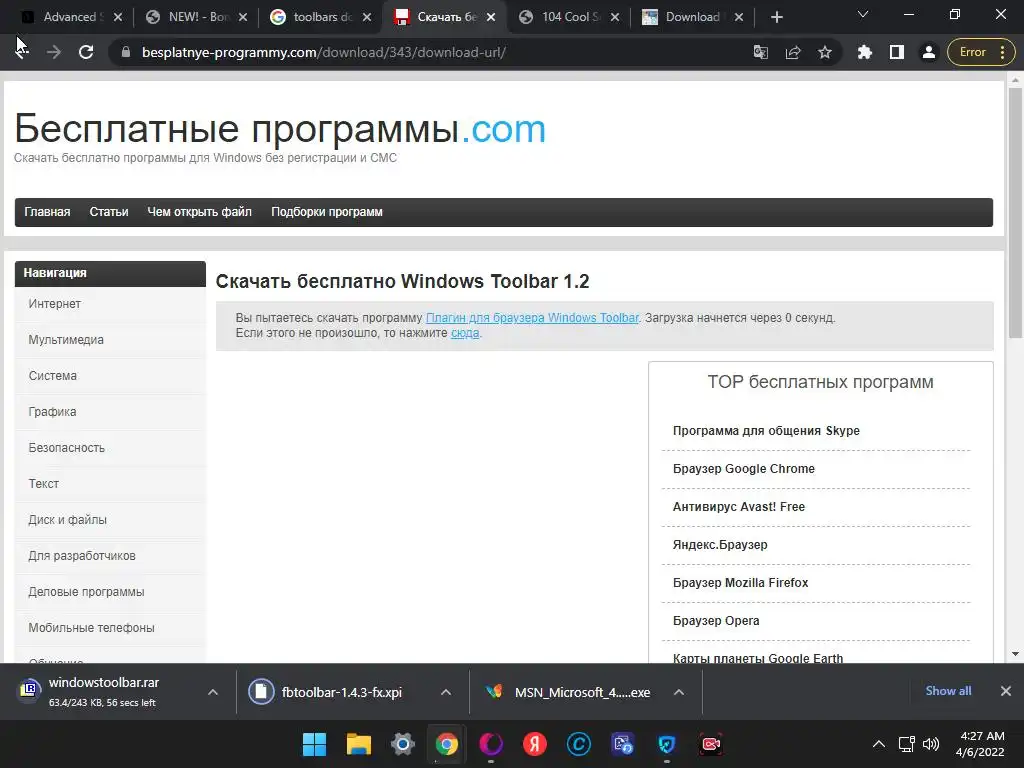This screenshot has width=1024, height=768.
Task: Open Браузер Google Chrome entry
Action: 744,468
